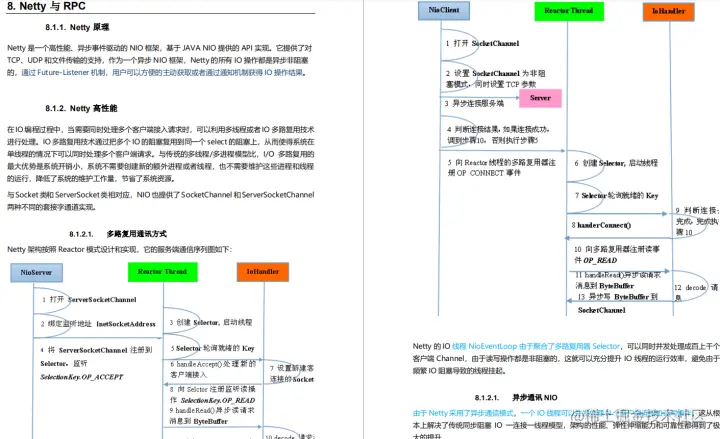Click the subheading "8.1.2.1. 异步通讯 NIO"
The image size is (720, 439).
(x=516, y=397)
